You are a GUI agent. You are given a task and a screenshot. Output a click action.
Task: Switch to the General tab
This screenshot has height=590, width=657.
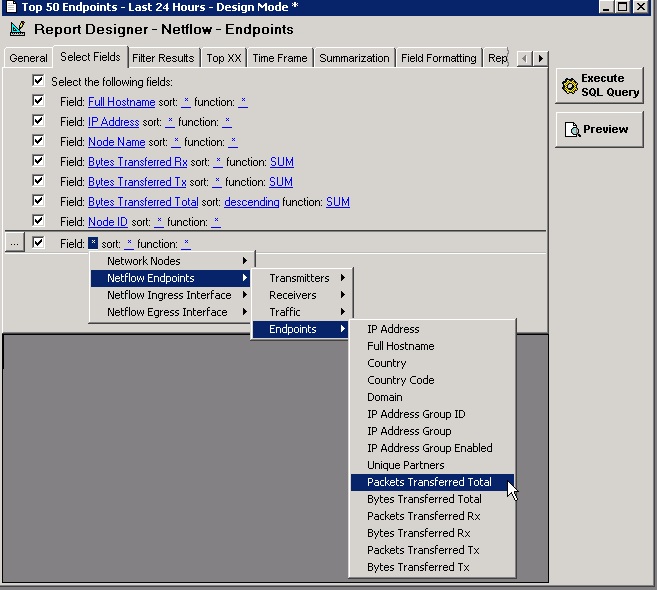pyautogui.click(x=28, y=58)
